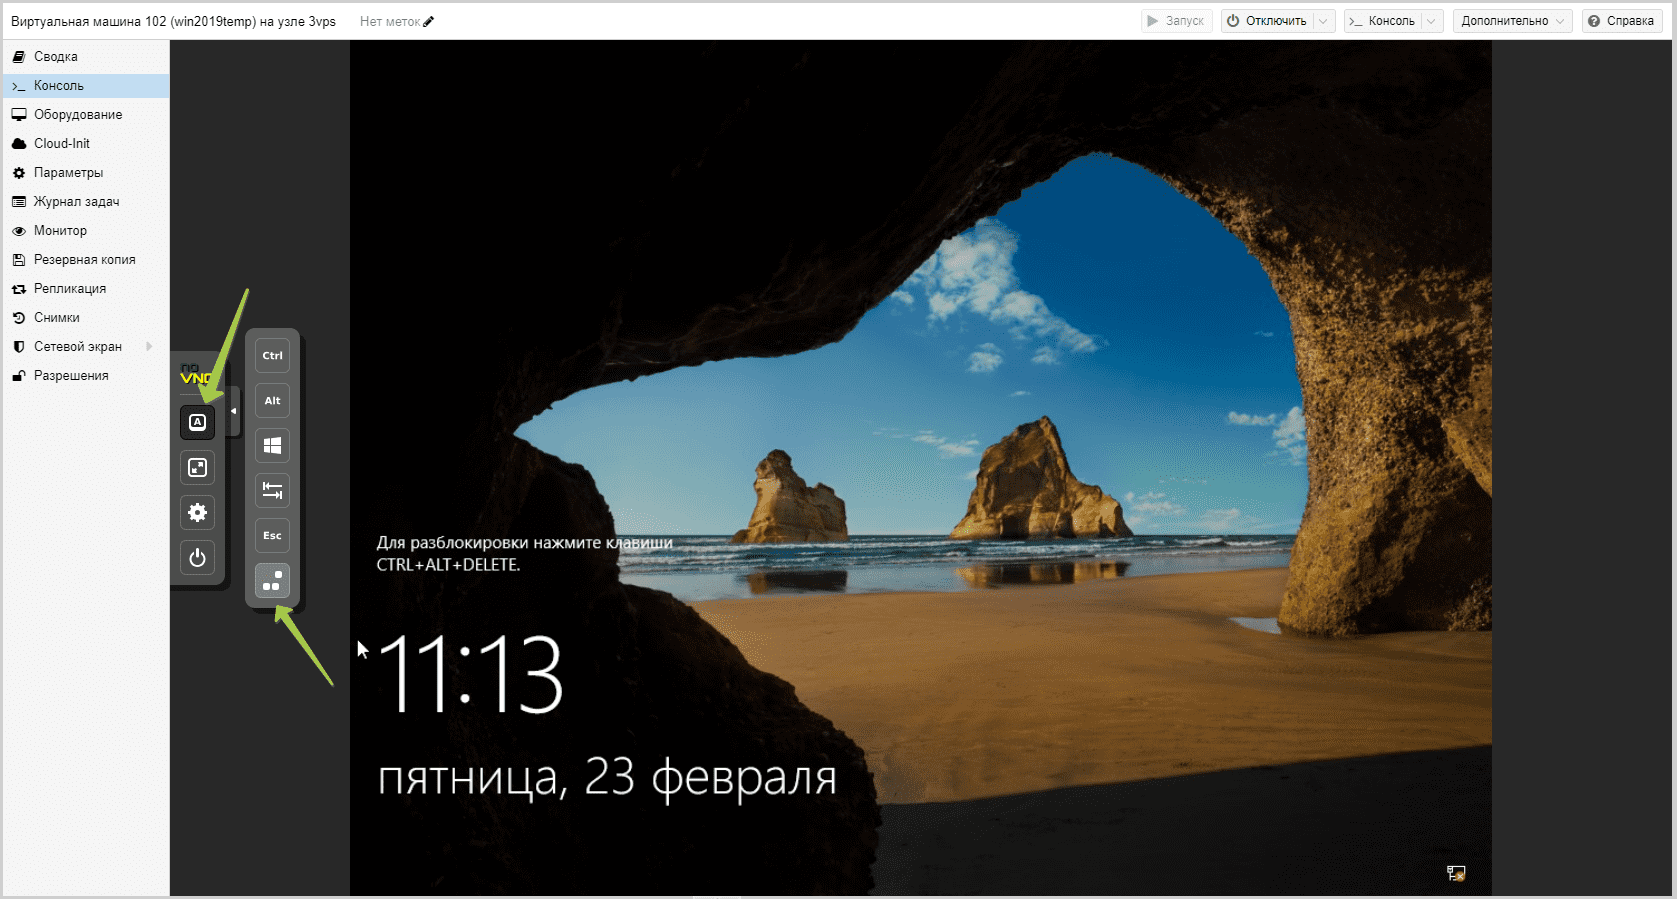Open Параметры in the sidebar
This screenshot has width=1677, height=899.
86,172
